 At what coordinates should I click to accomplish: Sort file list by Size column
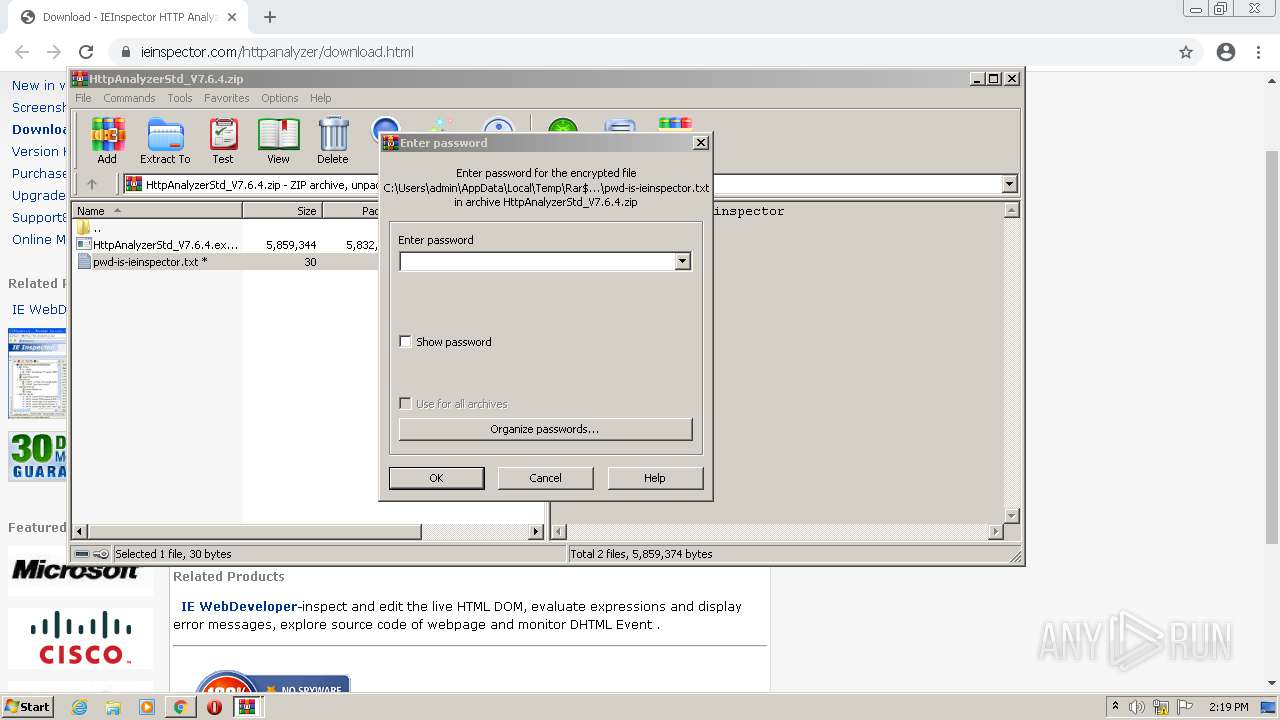282,210
